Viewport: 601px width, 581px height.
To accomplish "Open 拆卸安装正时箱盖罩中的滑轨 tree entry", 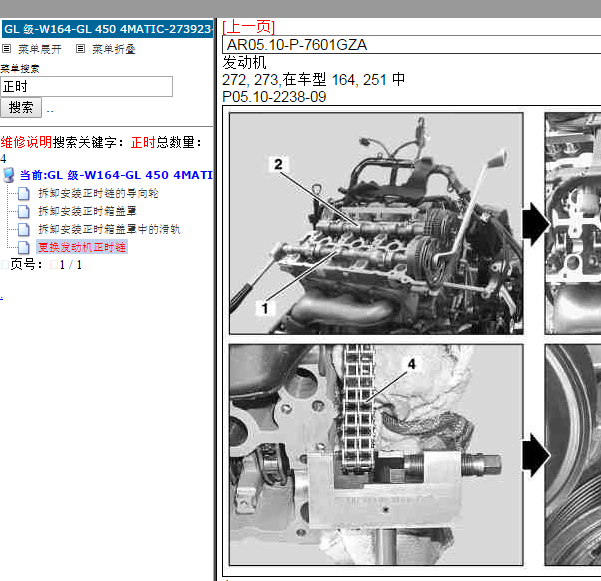I will pos(109,229).
